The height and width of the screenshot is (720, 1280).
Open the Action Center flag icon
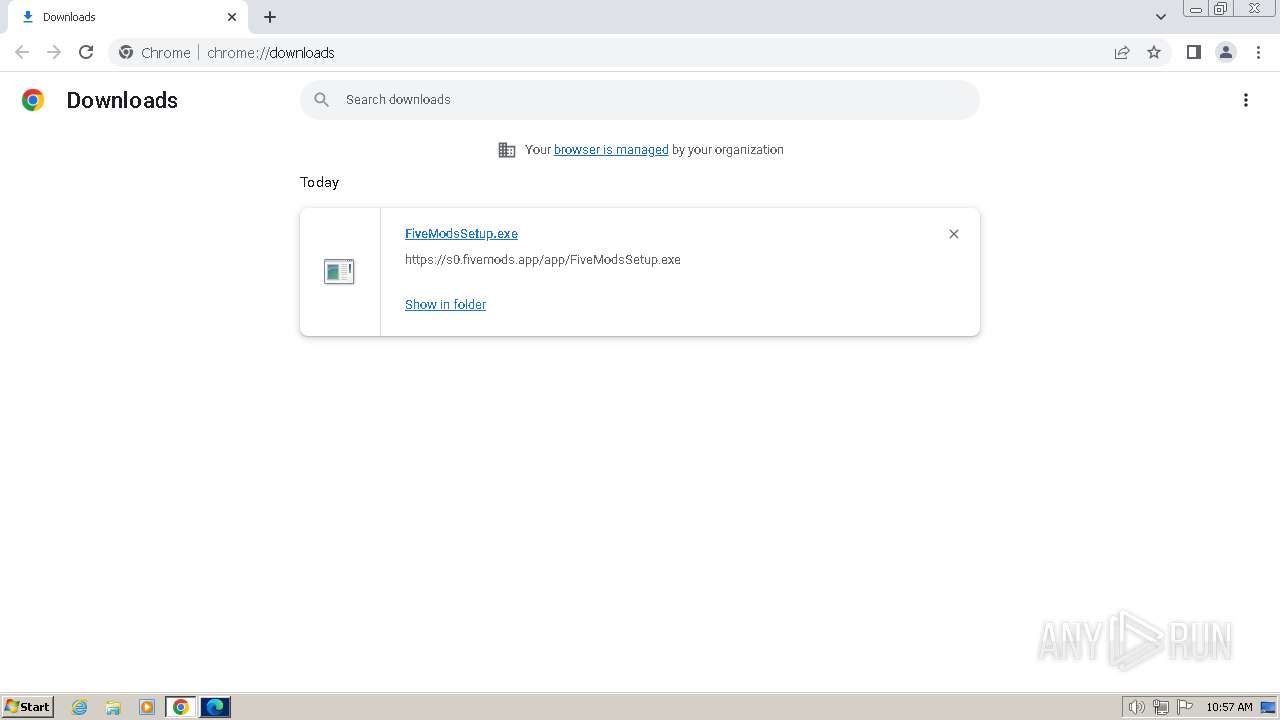1185,707
